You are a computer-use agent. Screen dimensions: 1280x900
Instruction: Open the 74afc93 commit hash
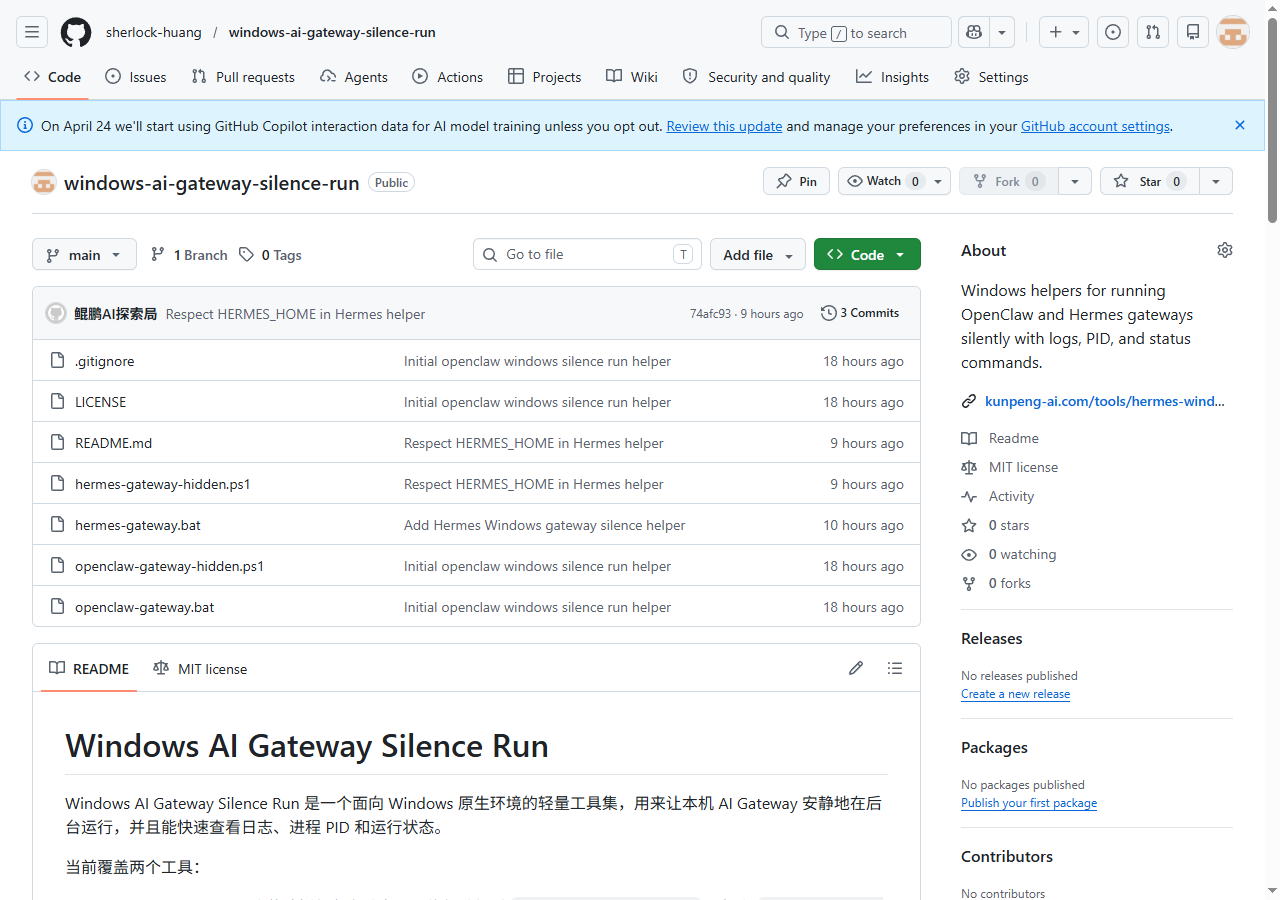point(710,314)
